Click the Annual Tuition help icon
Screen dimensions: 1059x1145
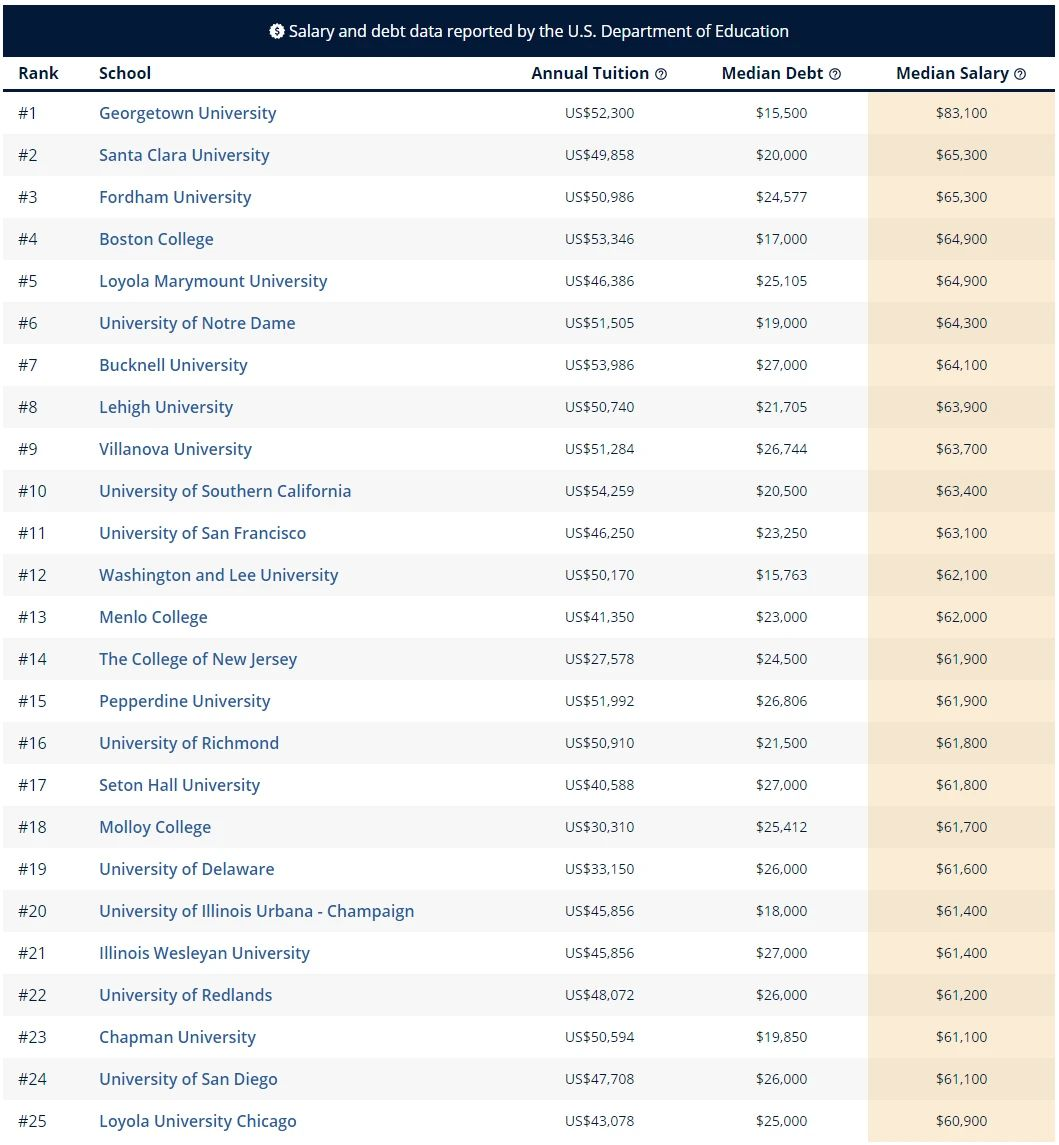pyautogui.click(x=661, y=74)
